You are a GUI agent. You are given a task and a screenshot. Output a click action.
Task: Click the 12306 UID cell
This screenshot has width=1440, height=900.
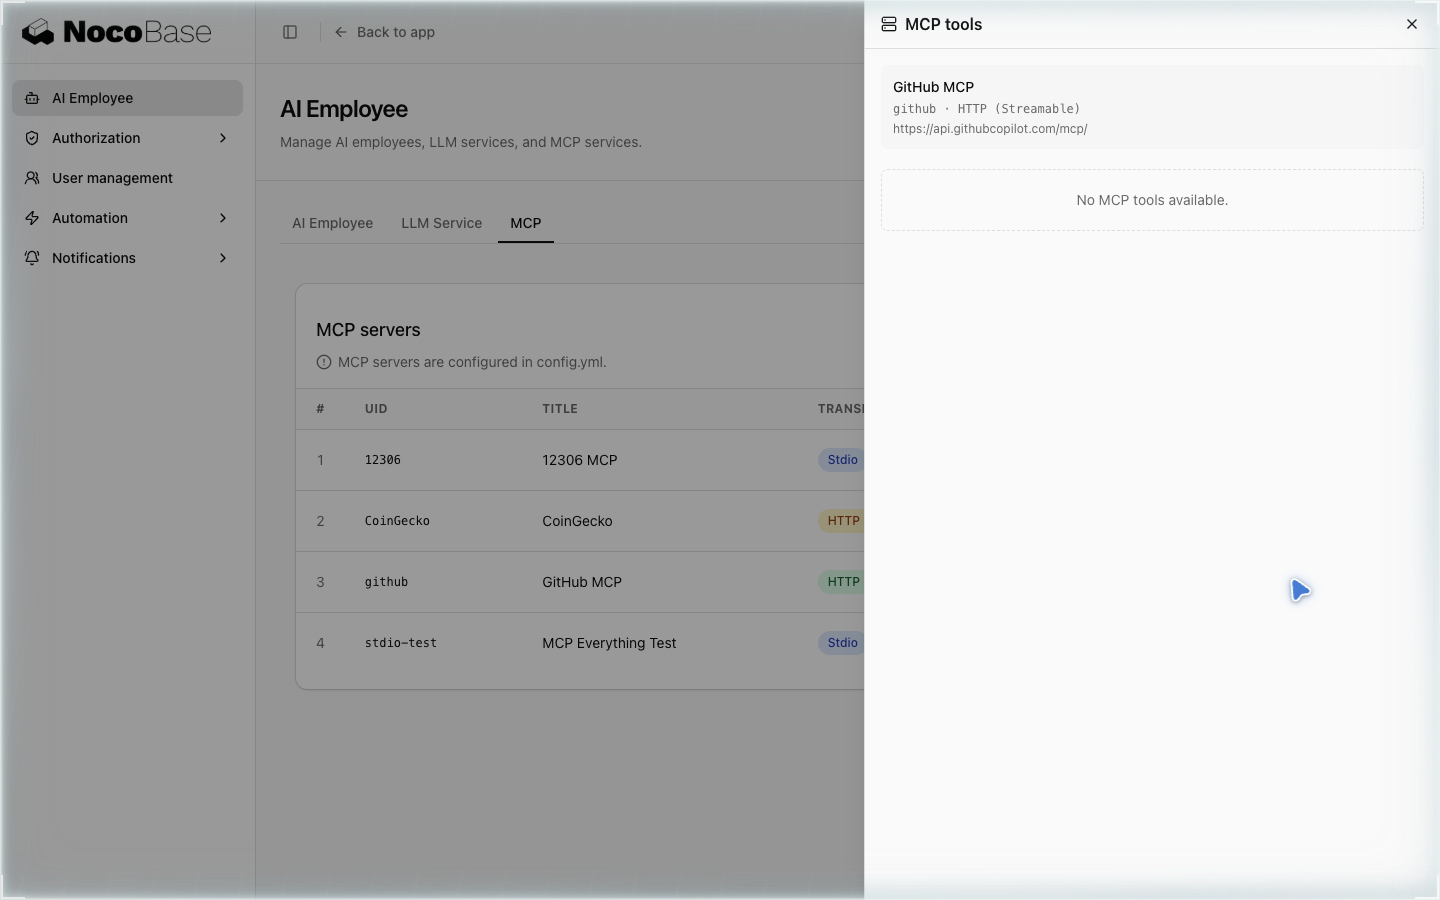tap(383, 460)
